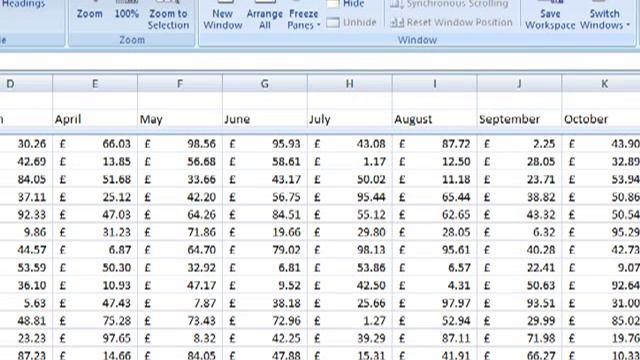The image size is (640, 360).
Task: Select the cell containing 25.12
Action: coord(95,197)
